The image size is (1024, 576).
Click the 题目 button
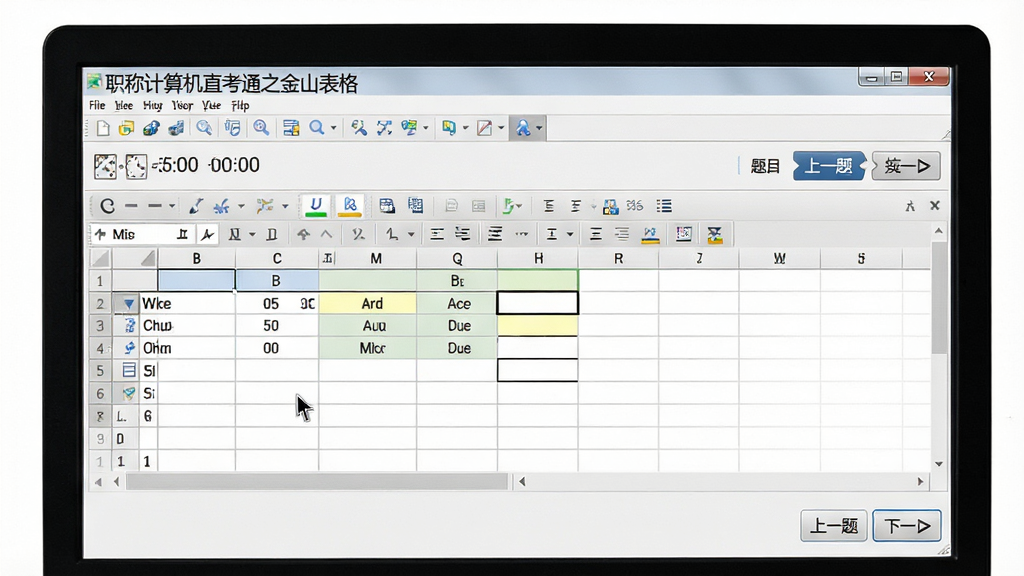(x=765, y=166)
